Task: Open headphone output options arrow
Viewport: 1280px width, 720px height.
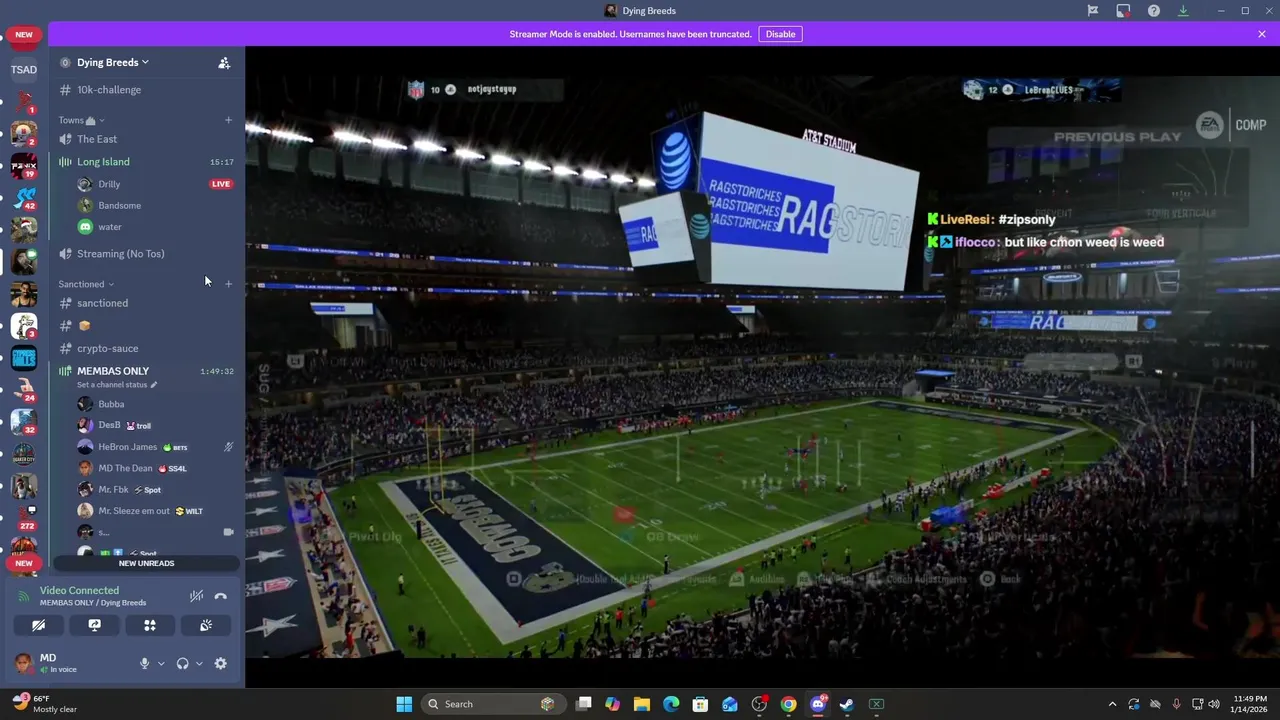Action: (x=199, y=663)
